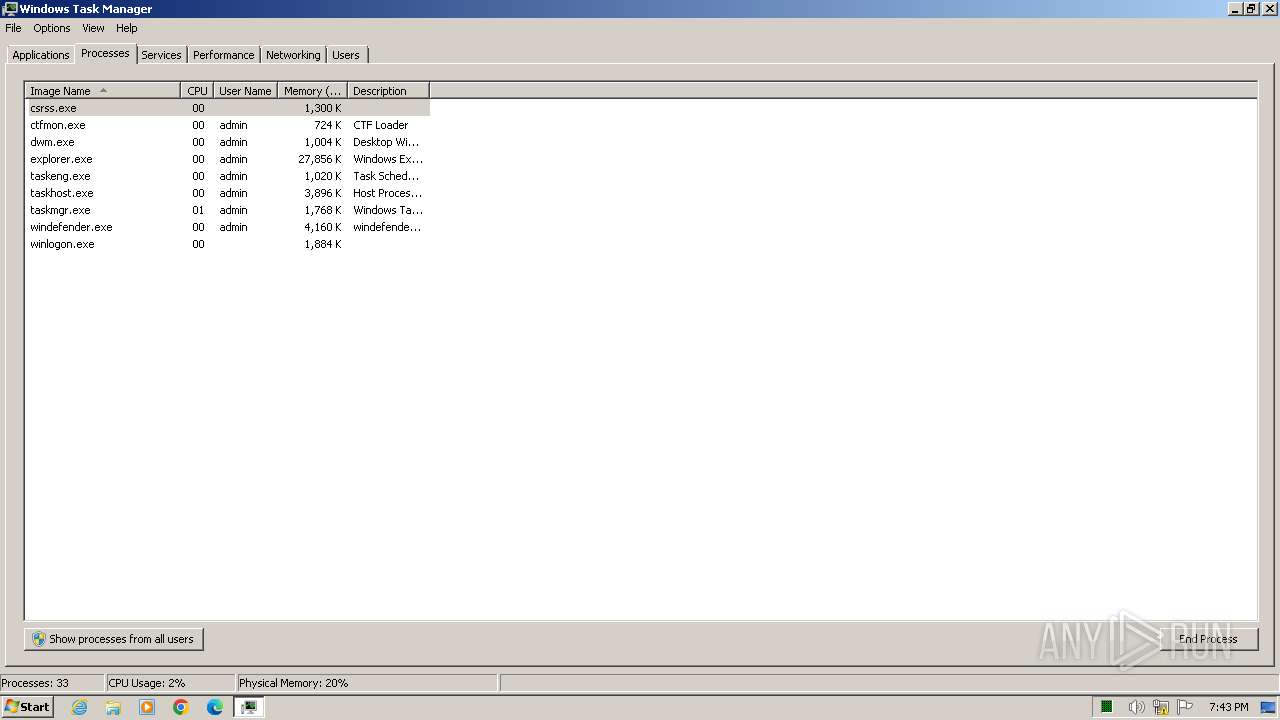Click the taskbar clock showing 7:43 PM
This screenshot has height=720, width=1280.
pyautogui.click(x=1228, y=707)
